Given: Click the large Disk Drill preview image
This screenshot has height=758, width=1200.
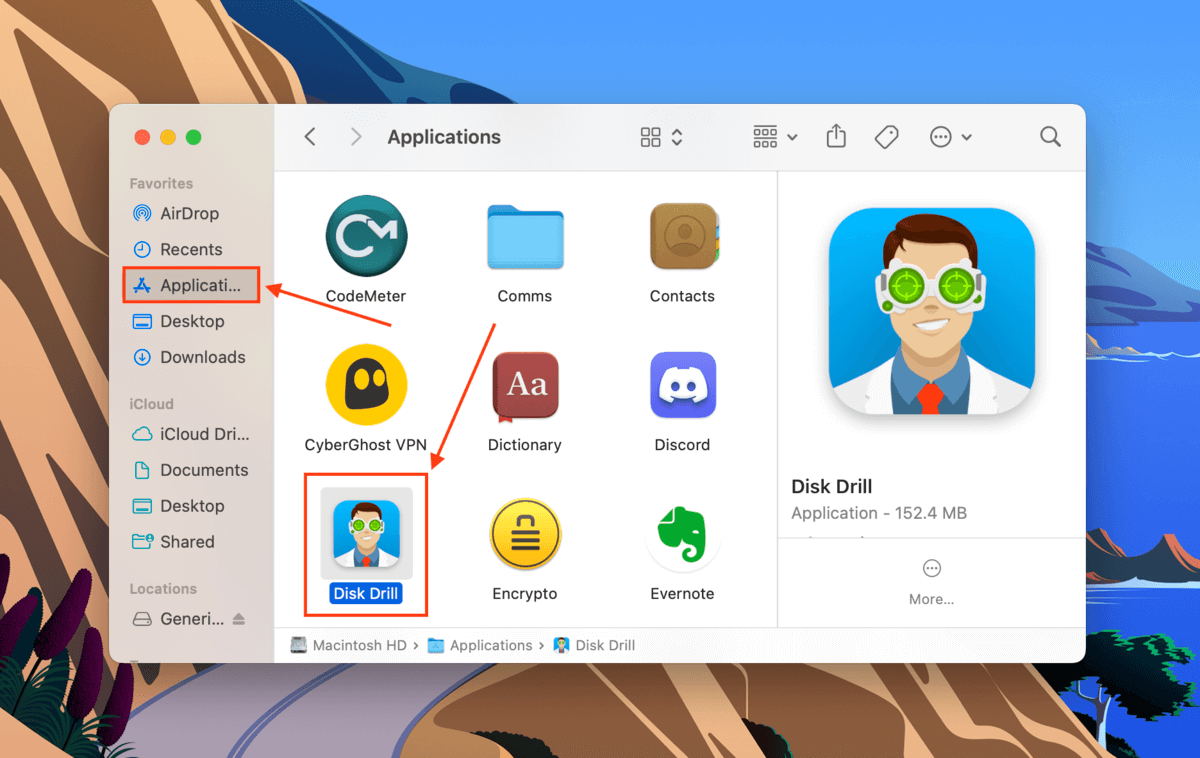Looking at the screenshot, I should point(932,311).
